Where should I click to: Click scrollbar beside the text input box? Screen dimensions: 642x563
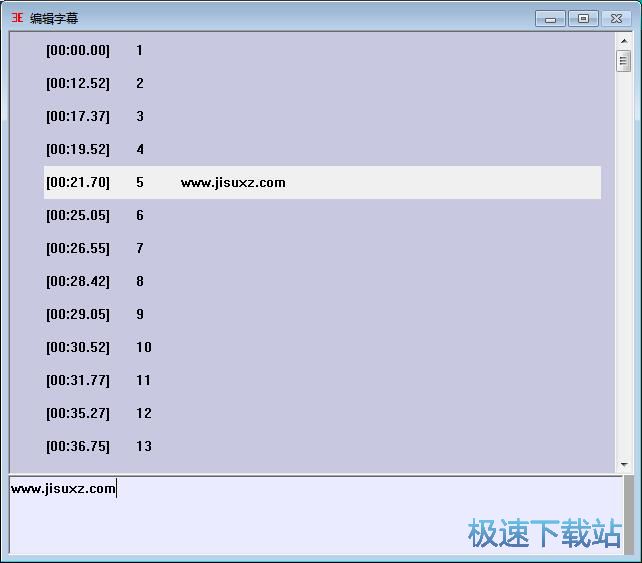628,515
